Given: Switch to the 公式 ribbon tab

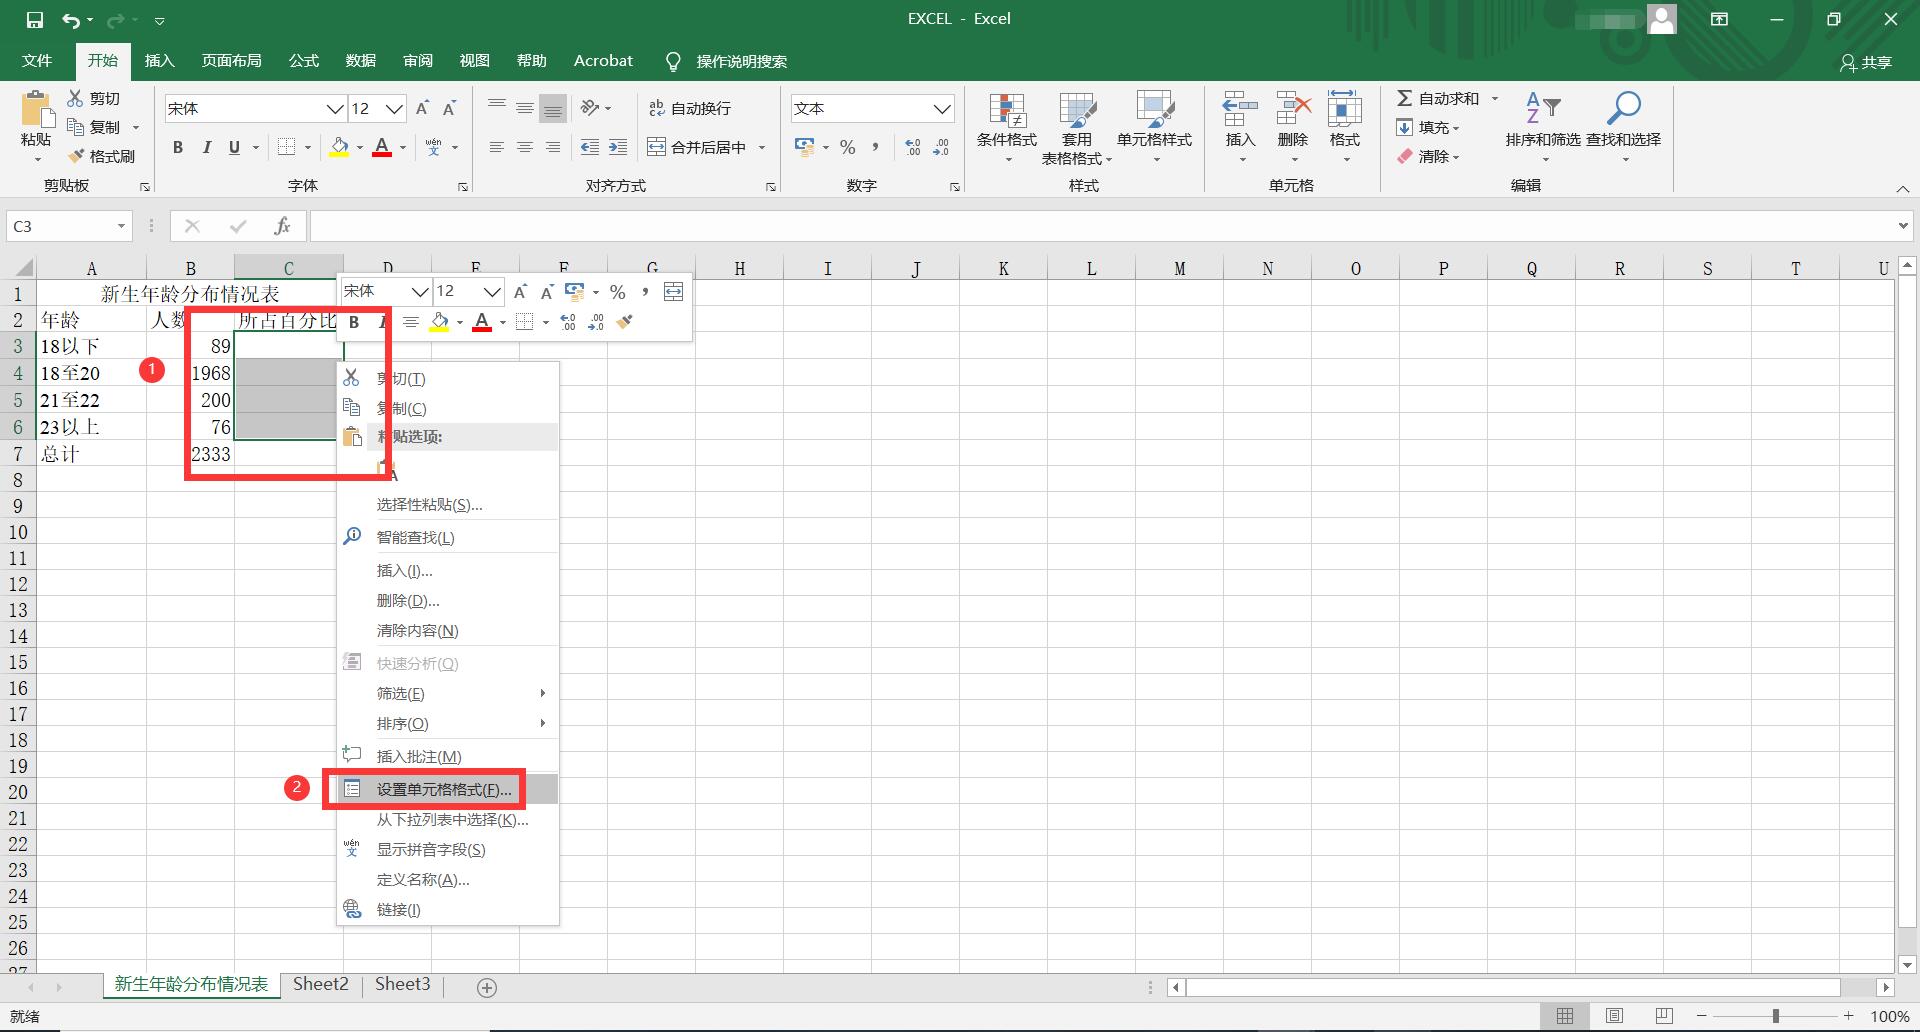Looking at the screenshot, I should [x=303, y=61].
